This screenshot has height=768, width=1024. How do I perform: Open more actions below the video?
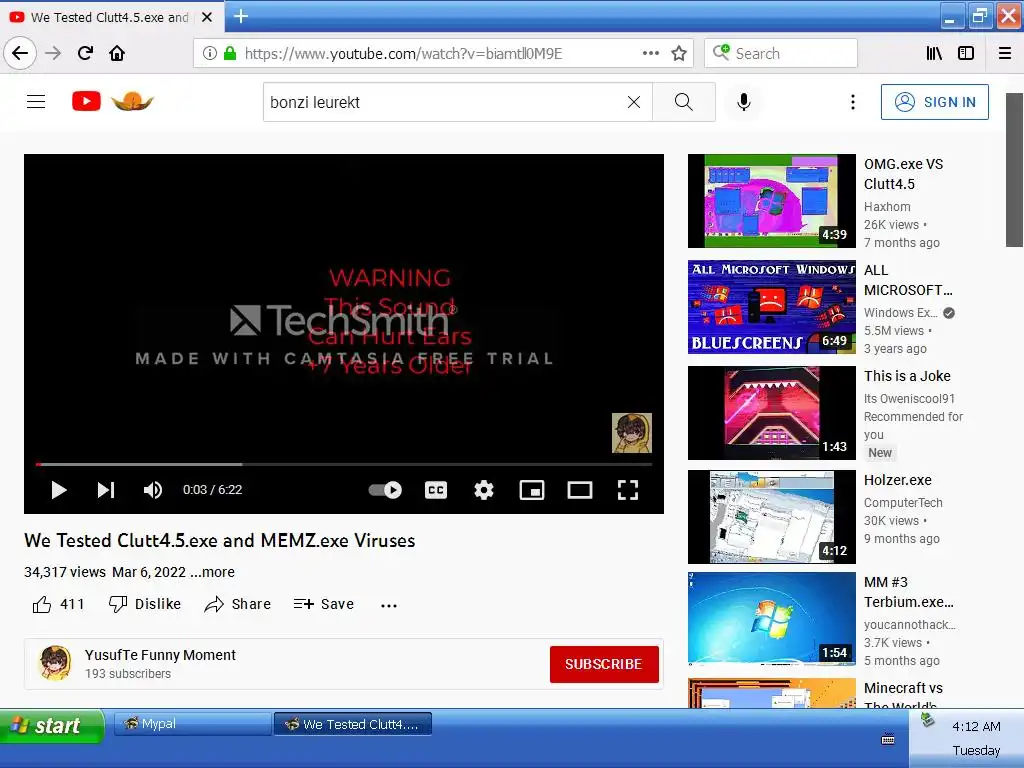pyautogui.click(x=389, y=605)
